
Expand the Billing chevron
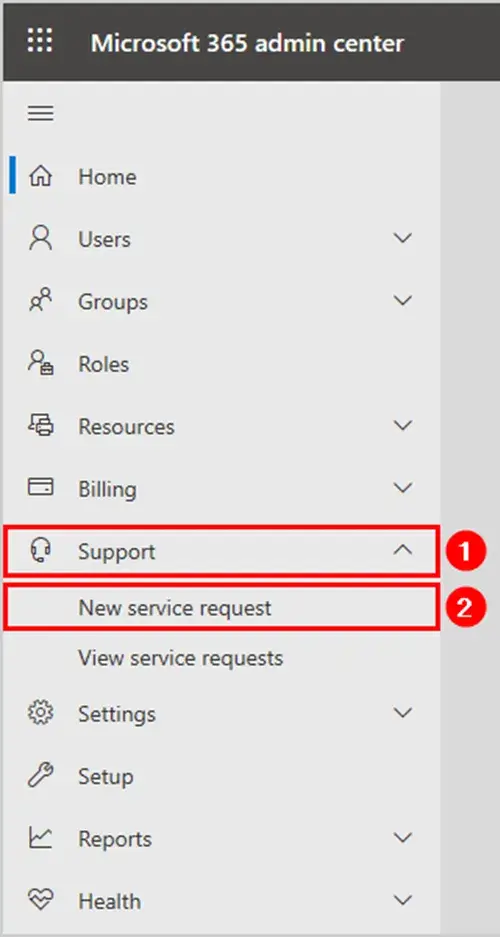point(403,488)
